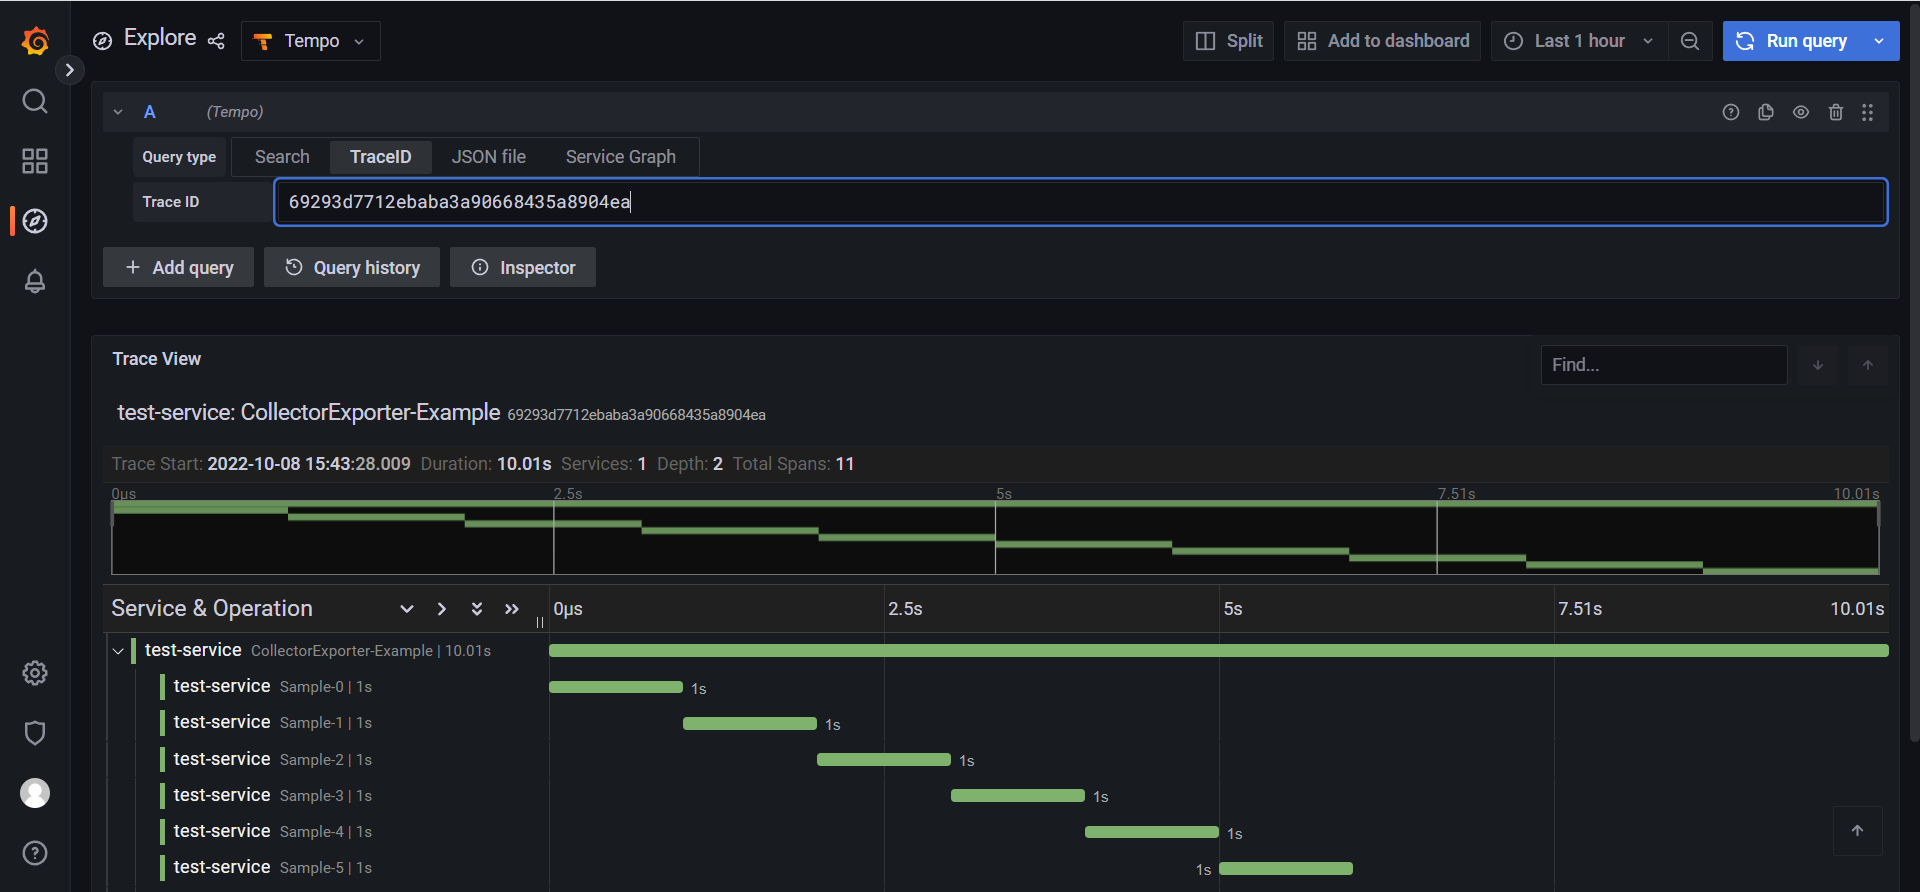This screenshot has width=1920, height=892.
Task: Select the JSON file query type tab
Action: (489, 157)
